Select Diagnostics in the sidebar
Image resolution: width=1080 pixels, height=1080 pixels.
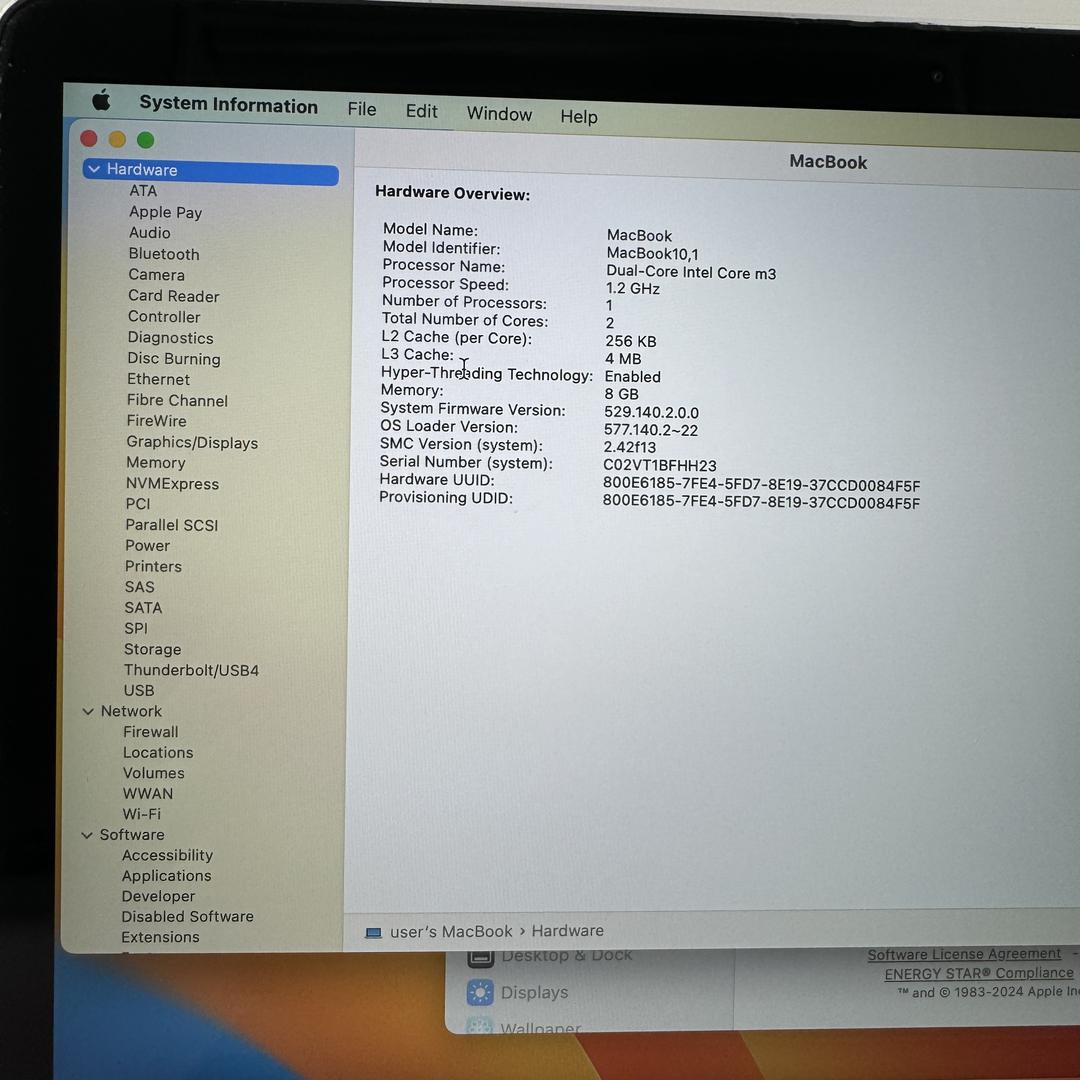pyautogui.click(x=170, y=338)
